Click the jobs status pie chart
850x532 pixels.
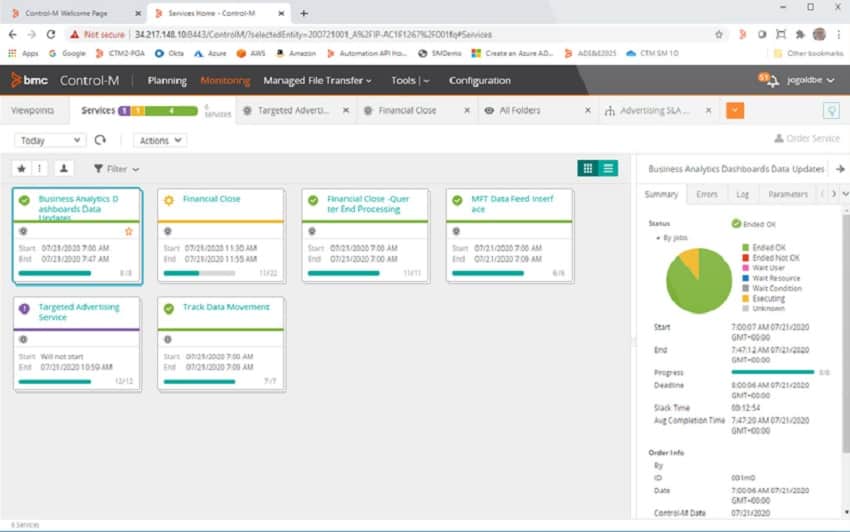(699, 281)
